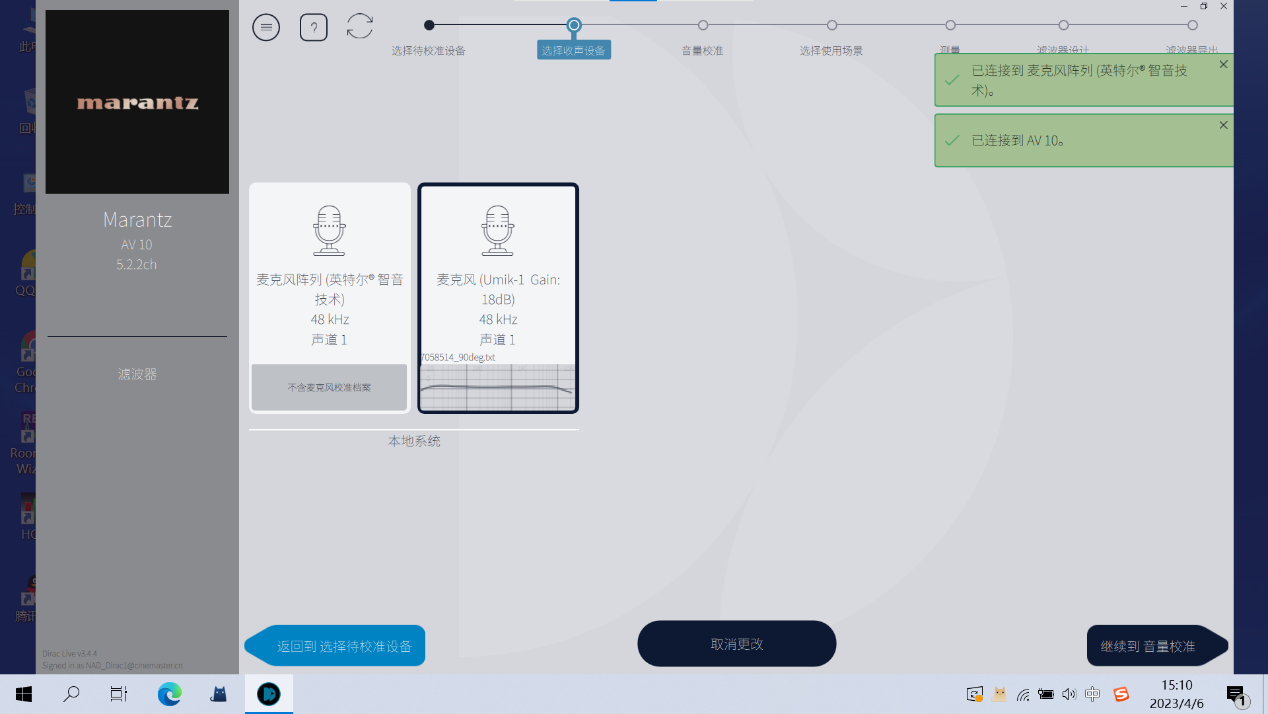Select the 麦克风阵列 (英特尔 智音技术) microphone card
The image size is (1268, 714).
[330, 297]
